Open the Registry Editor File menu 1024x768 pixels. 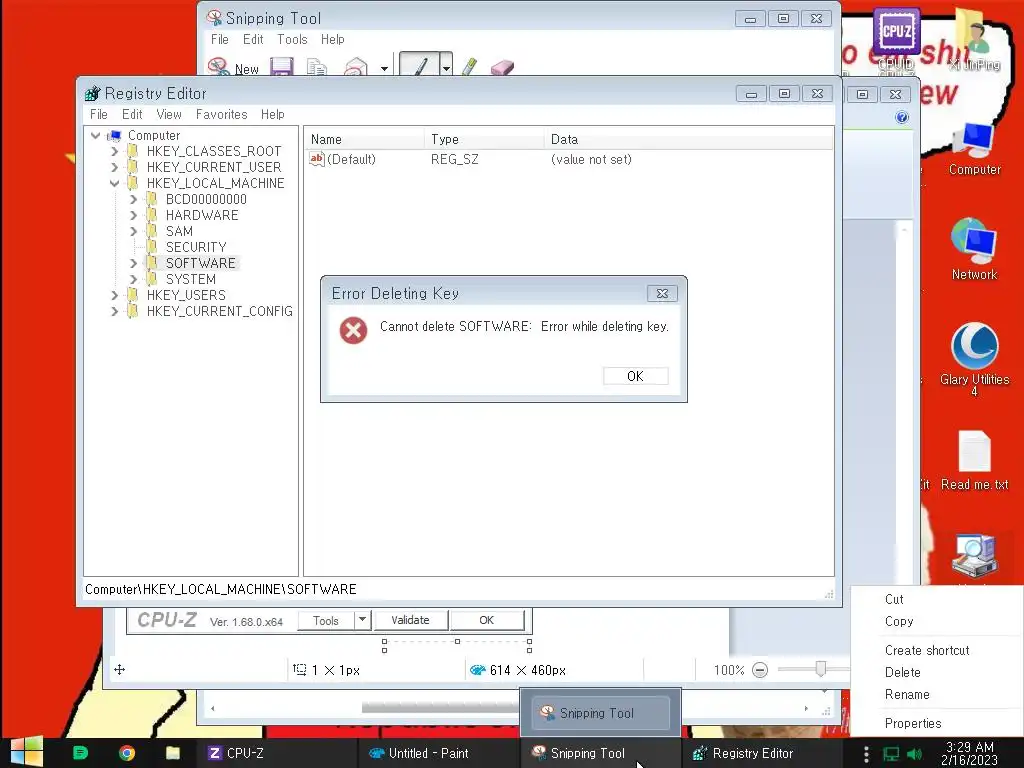click(99, 114)
